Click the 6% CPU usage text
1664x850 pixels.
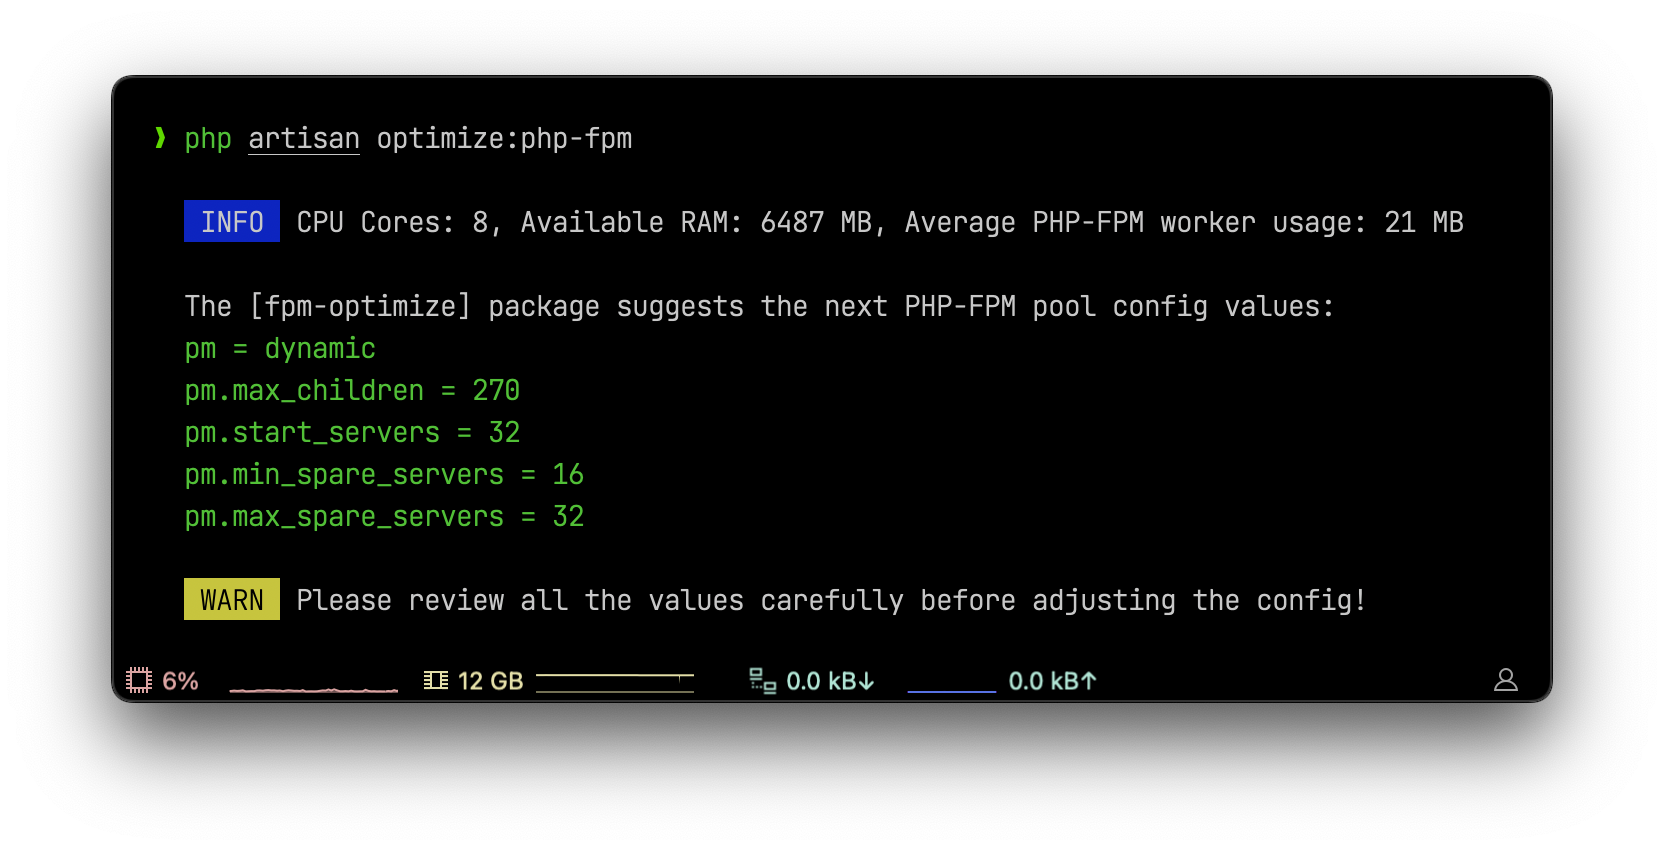coord(180,681)
